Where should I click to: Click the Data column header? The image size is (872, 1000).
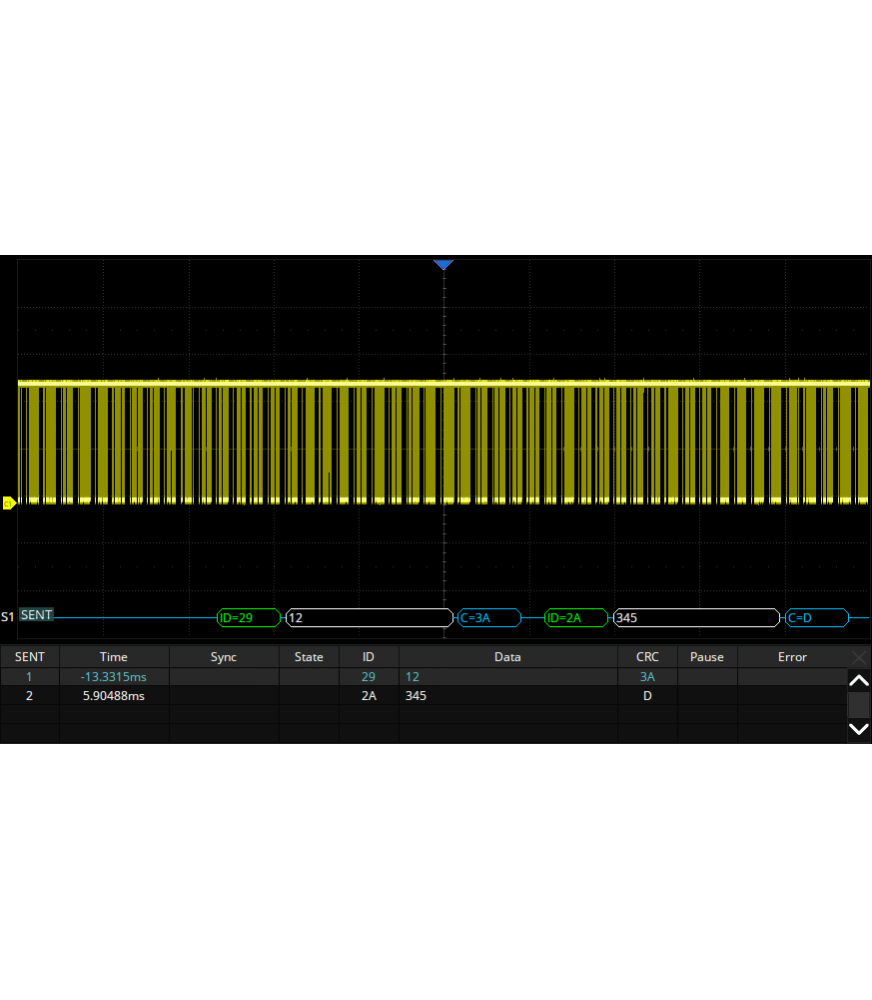click(508, 657)
